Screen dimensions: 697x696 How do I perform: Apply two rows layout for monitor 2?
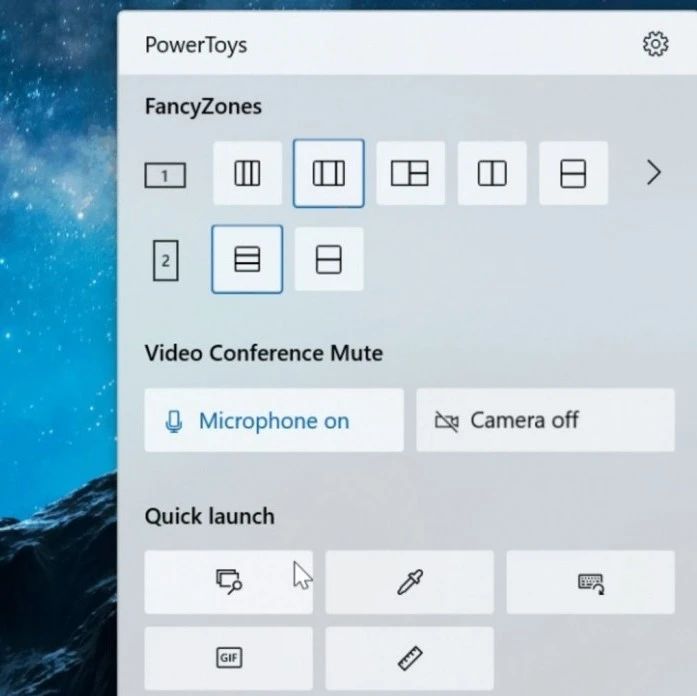pyautogui.click(x=328, y=259)
